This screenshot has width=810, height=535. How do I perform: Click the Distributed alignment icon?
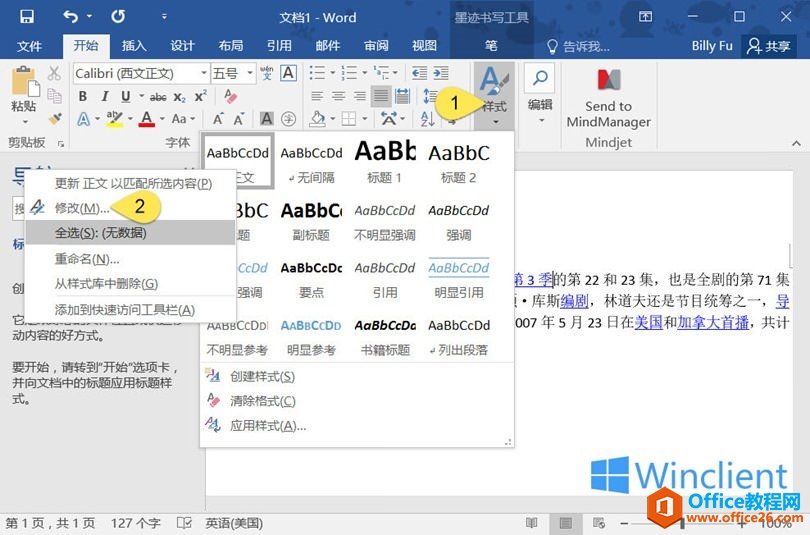point(402,96)
